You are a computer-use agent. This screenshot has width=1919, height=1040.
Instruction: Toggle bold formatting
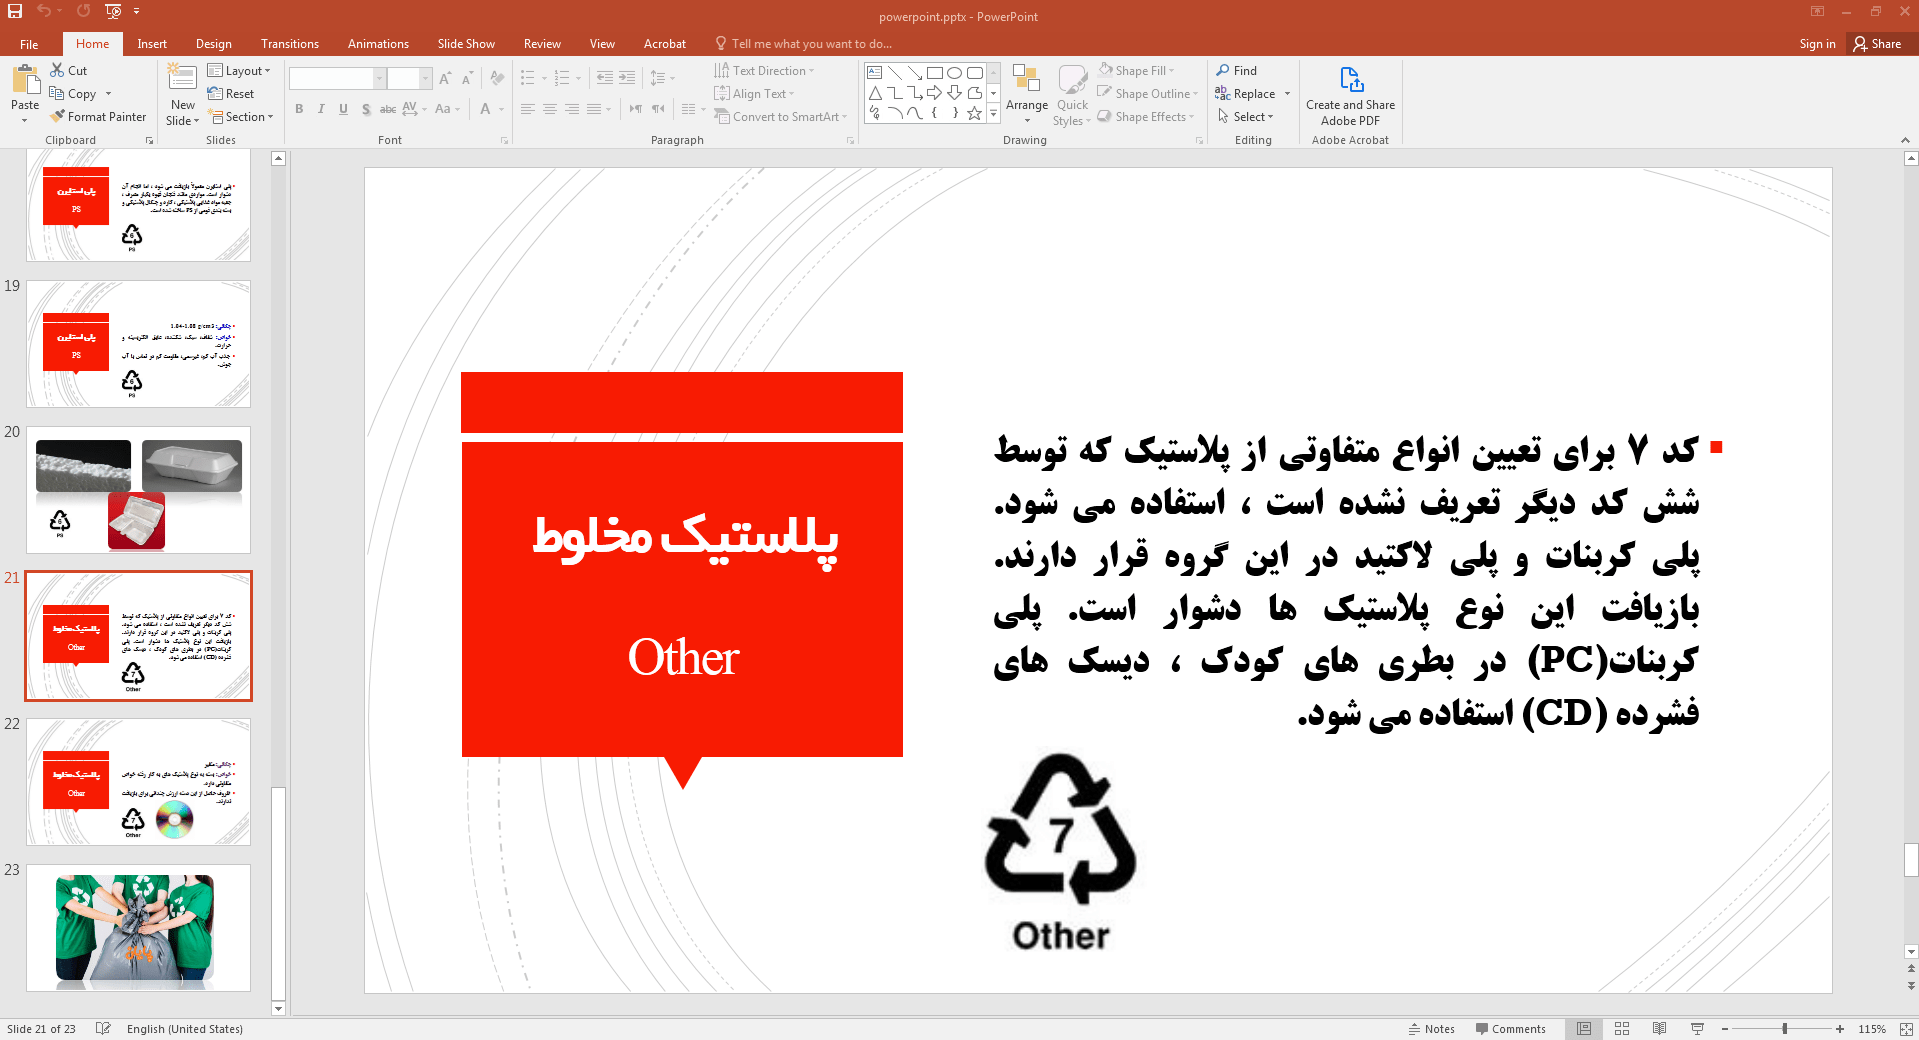click(298, 109)
